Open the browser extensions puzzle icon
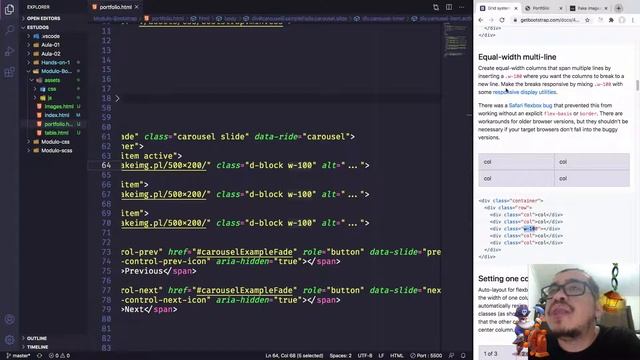 coord(611,20)
